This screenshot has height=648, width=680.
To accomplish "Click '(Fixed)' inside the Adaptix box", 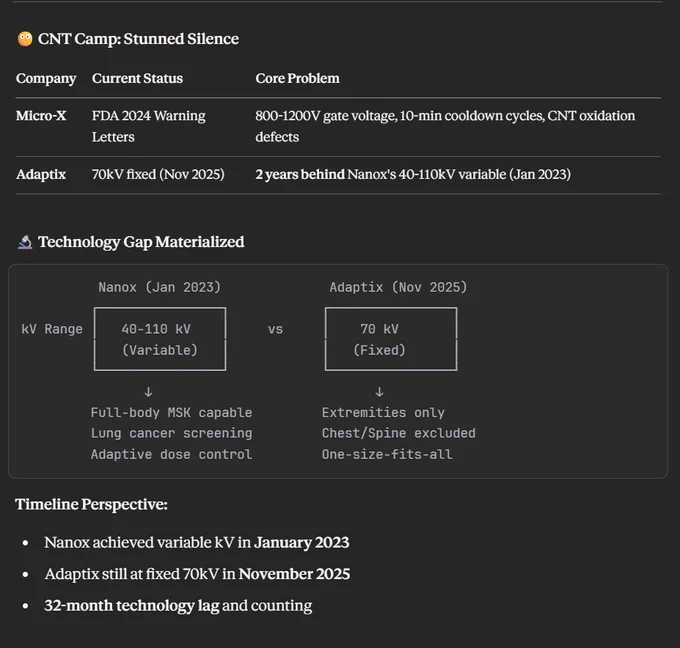I will (379, 350).
